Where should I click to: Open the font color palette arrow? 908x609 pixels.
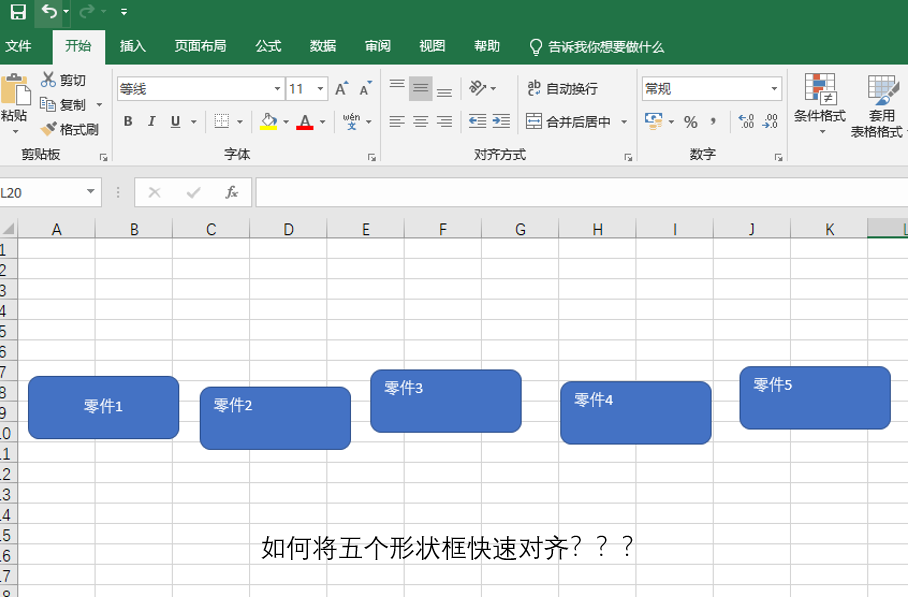tap(323, 122)
